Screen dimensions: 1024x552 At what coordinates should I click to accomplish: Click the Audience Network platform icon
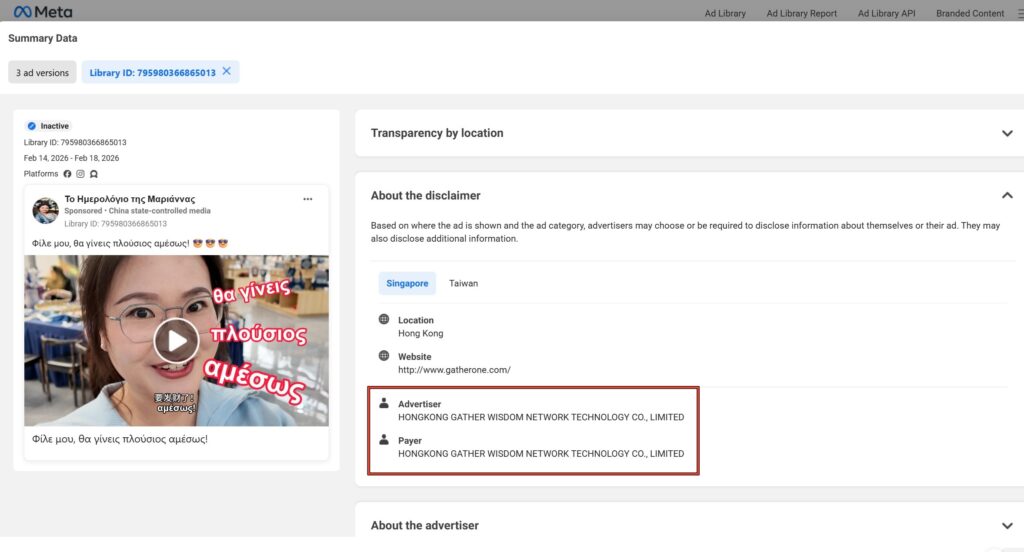click(94, 174)
